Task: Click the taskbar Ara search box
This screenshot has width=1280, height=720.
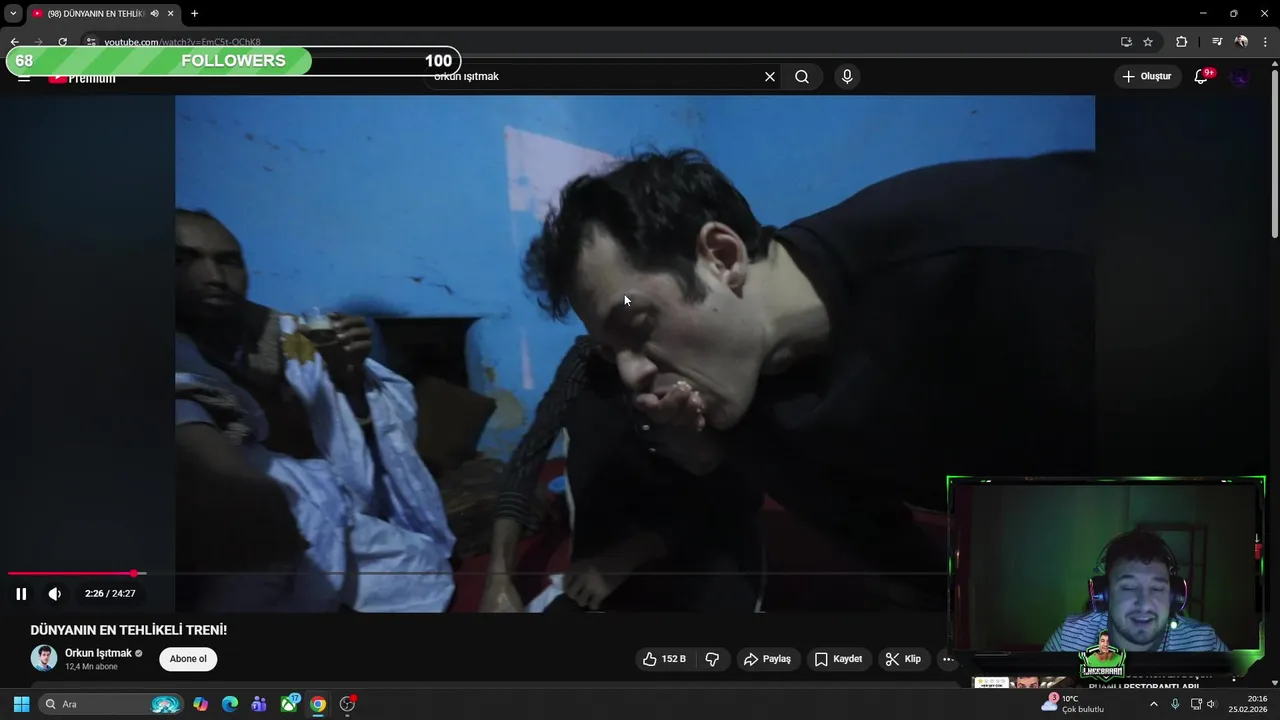Action: coord(112,704)
